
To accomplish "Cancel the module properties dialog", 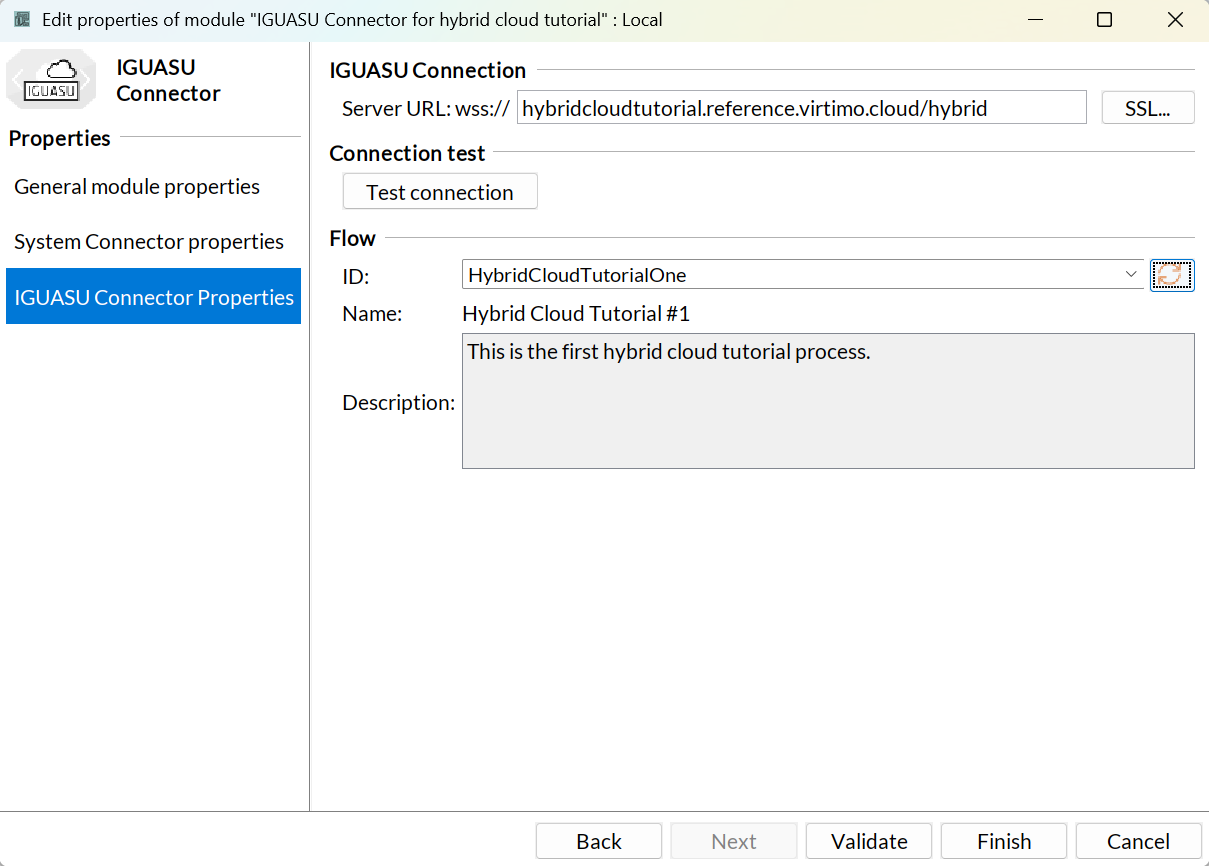I will point(1138,841).
